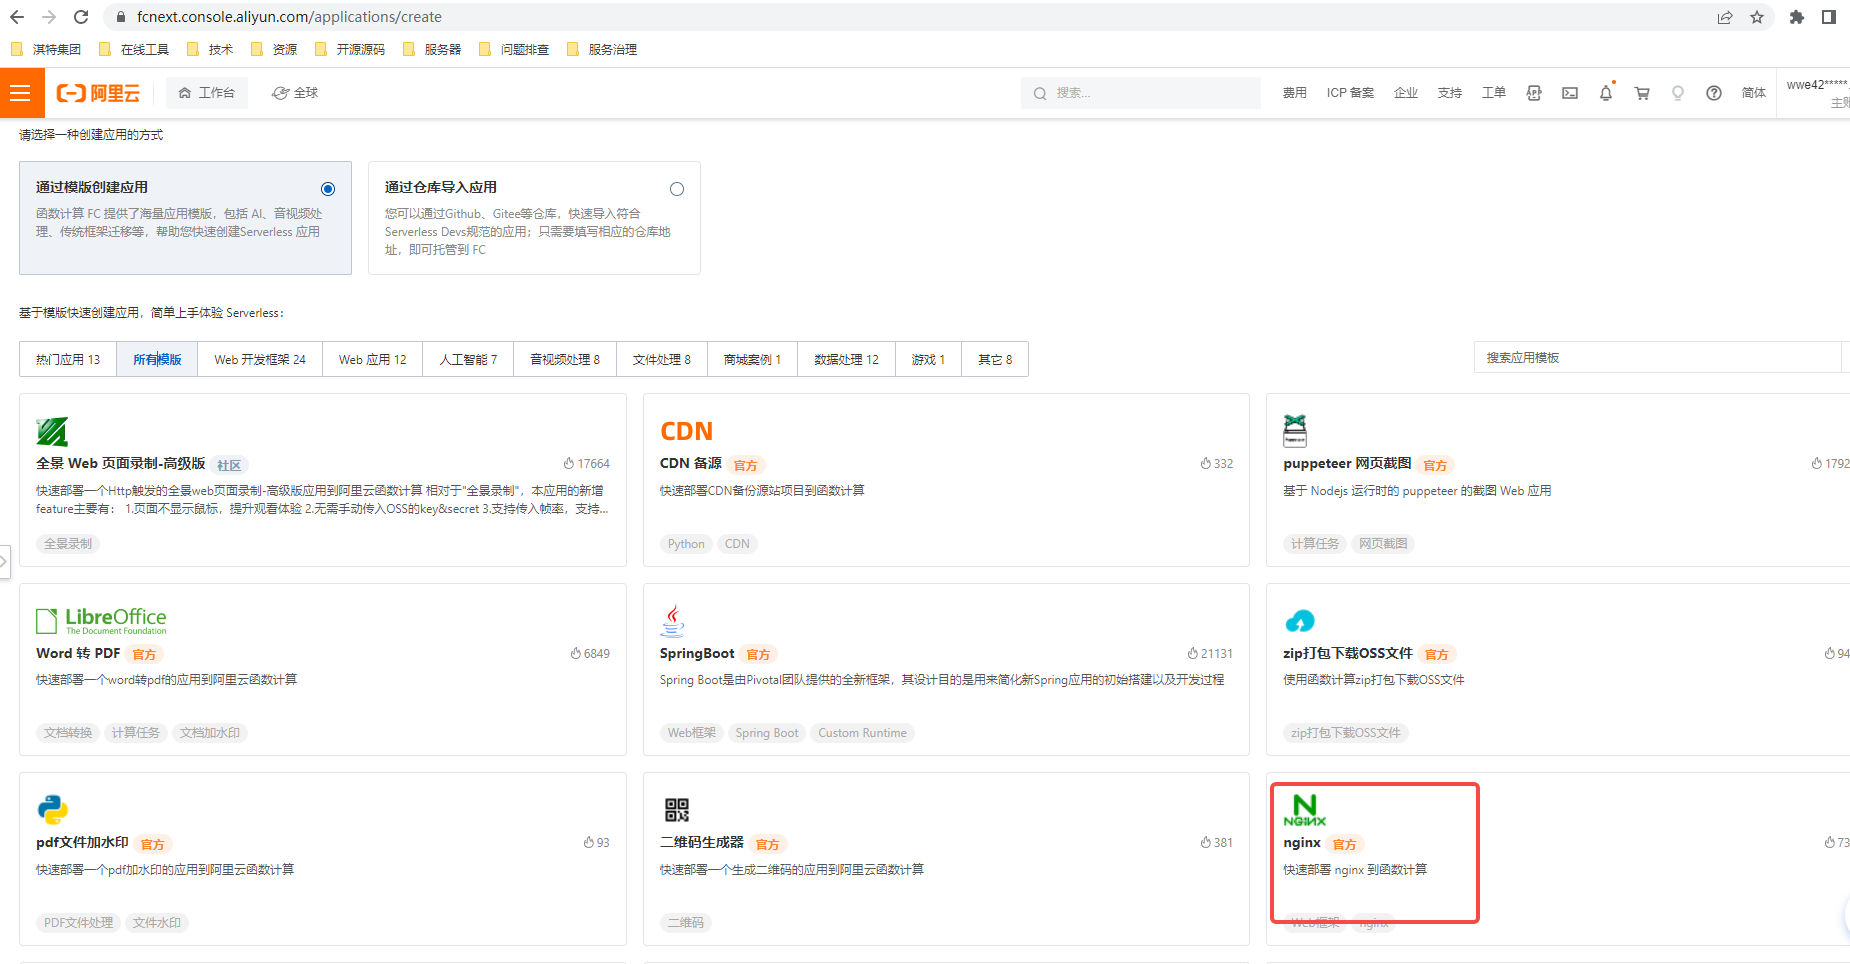1850x964 pixels.
Task: Open 工单 menu in header
Action: point(1494,93)
